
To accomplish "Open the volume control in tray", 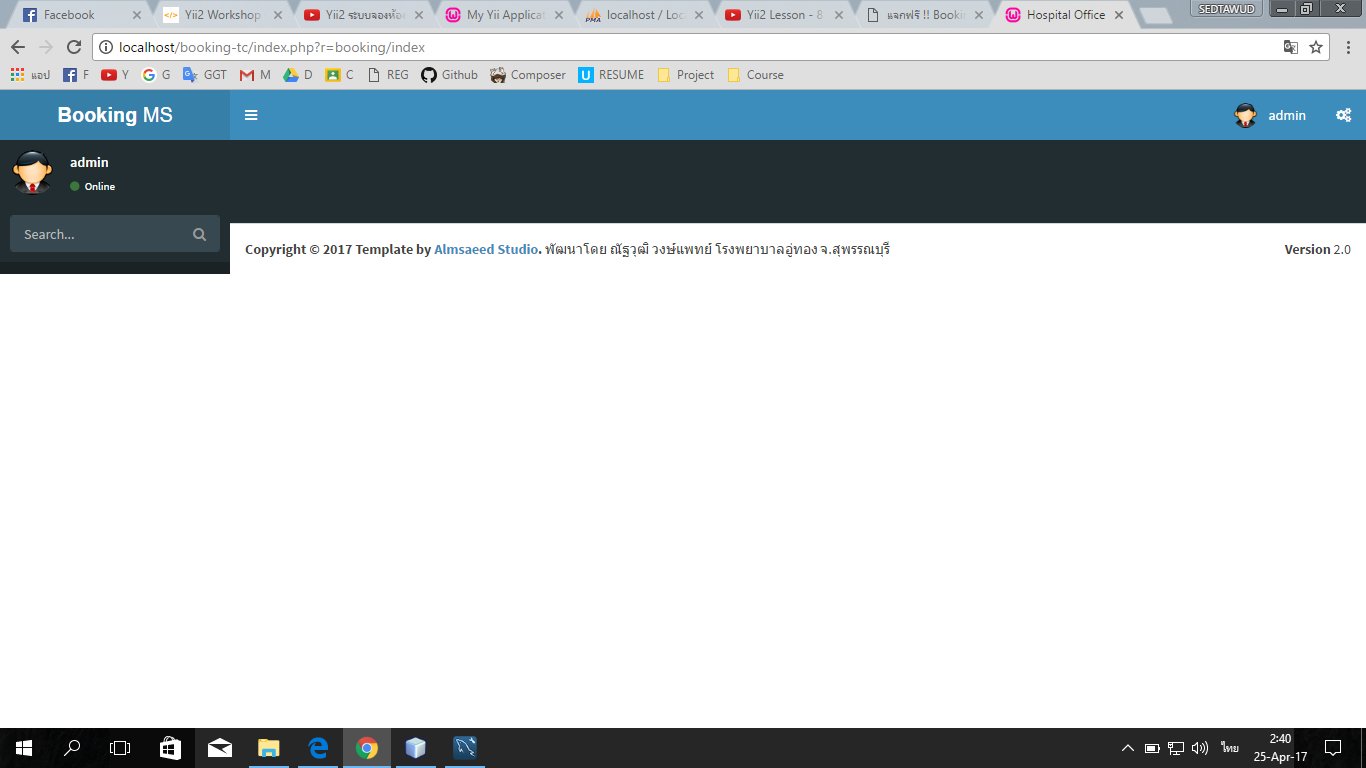I will pyautogui.click(x=1200, y=748).
